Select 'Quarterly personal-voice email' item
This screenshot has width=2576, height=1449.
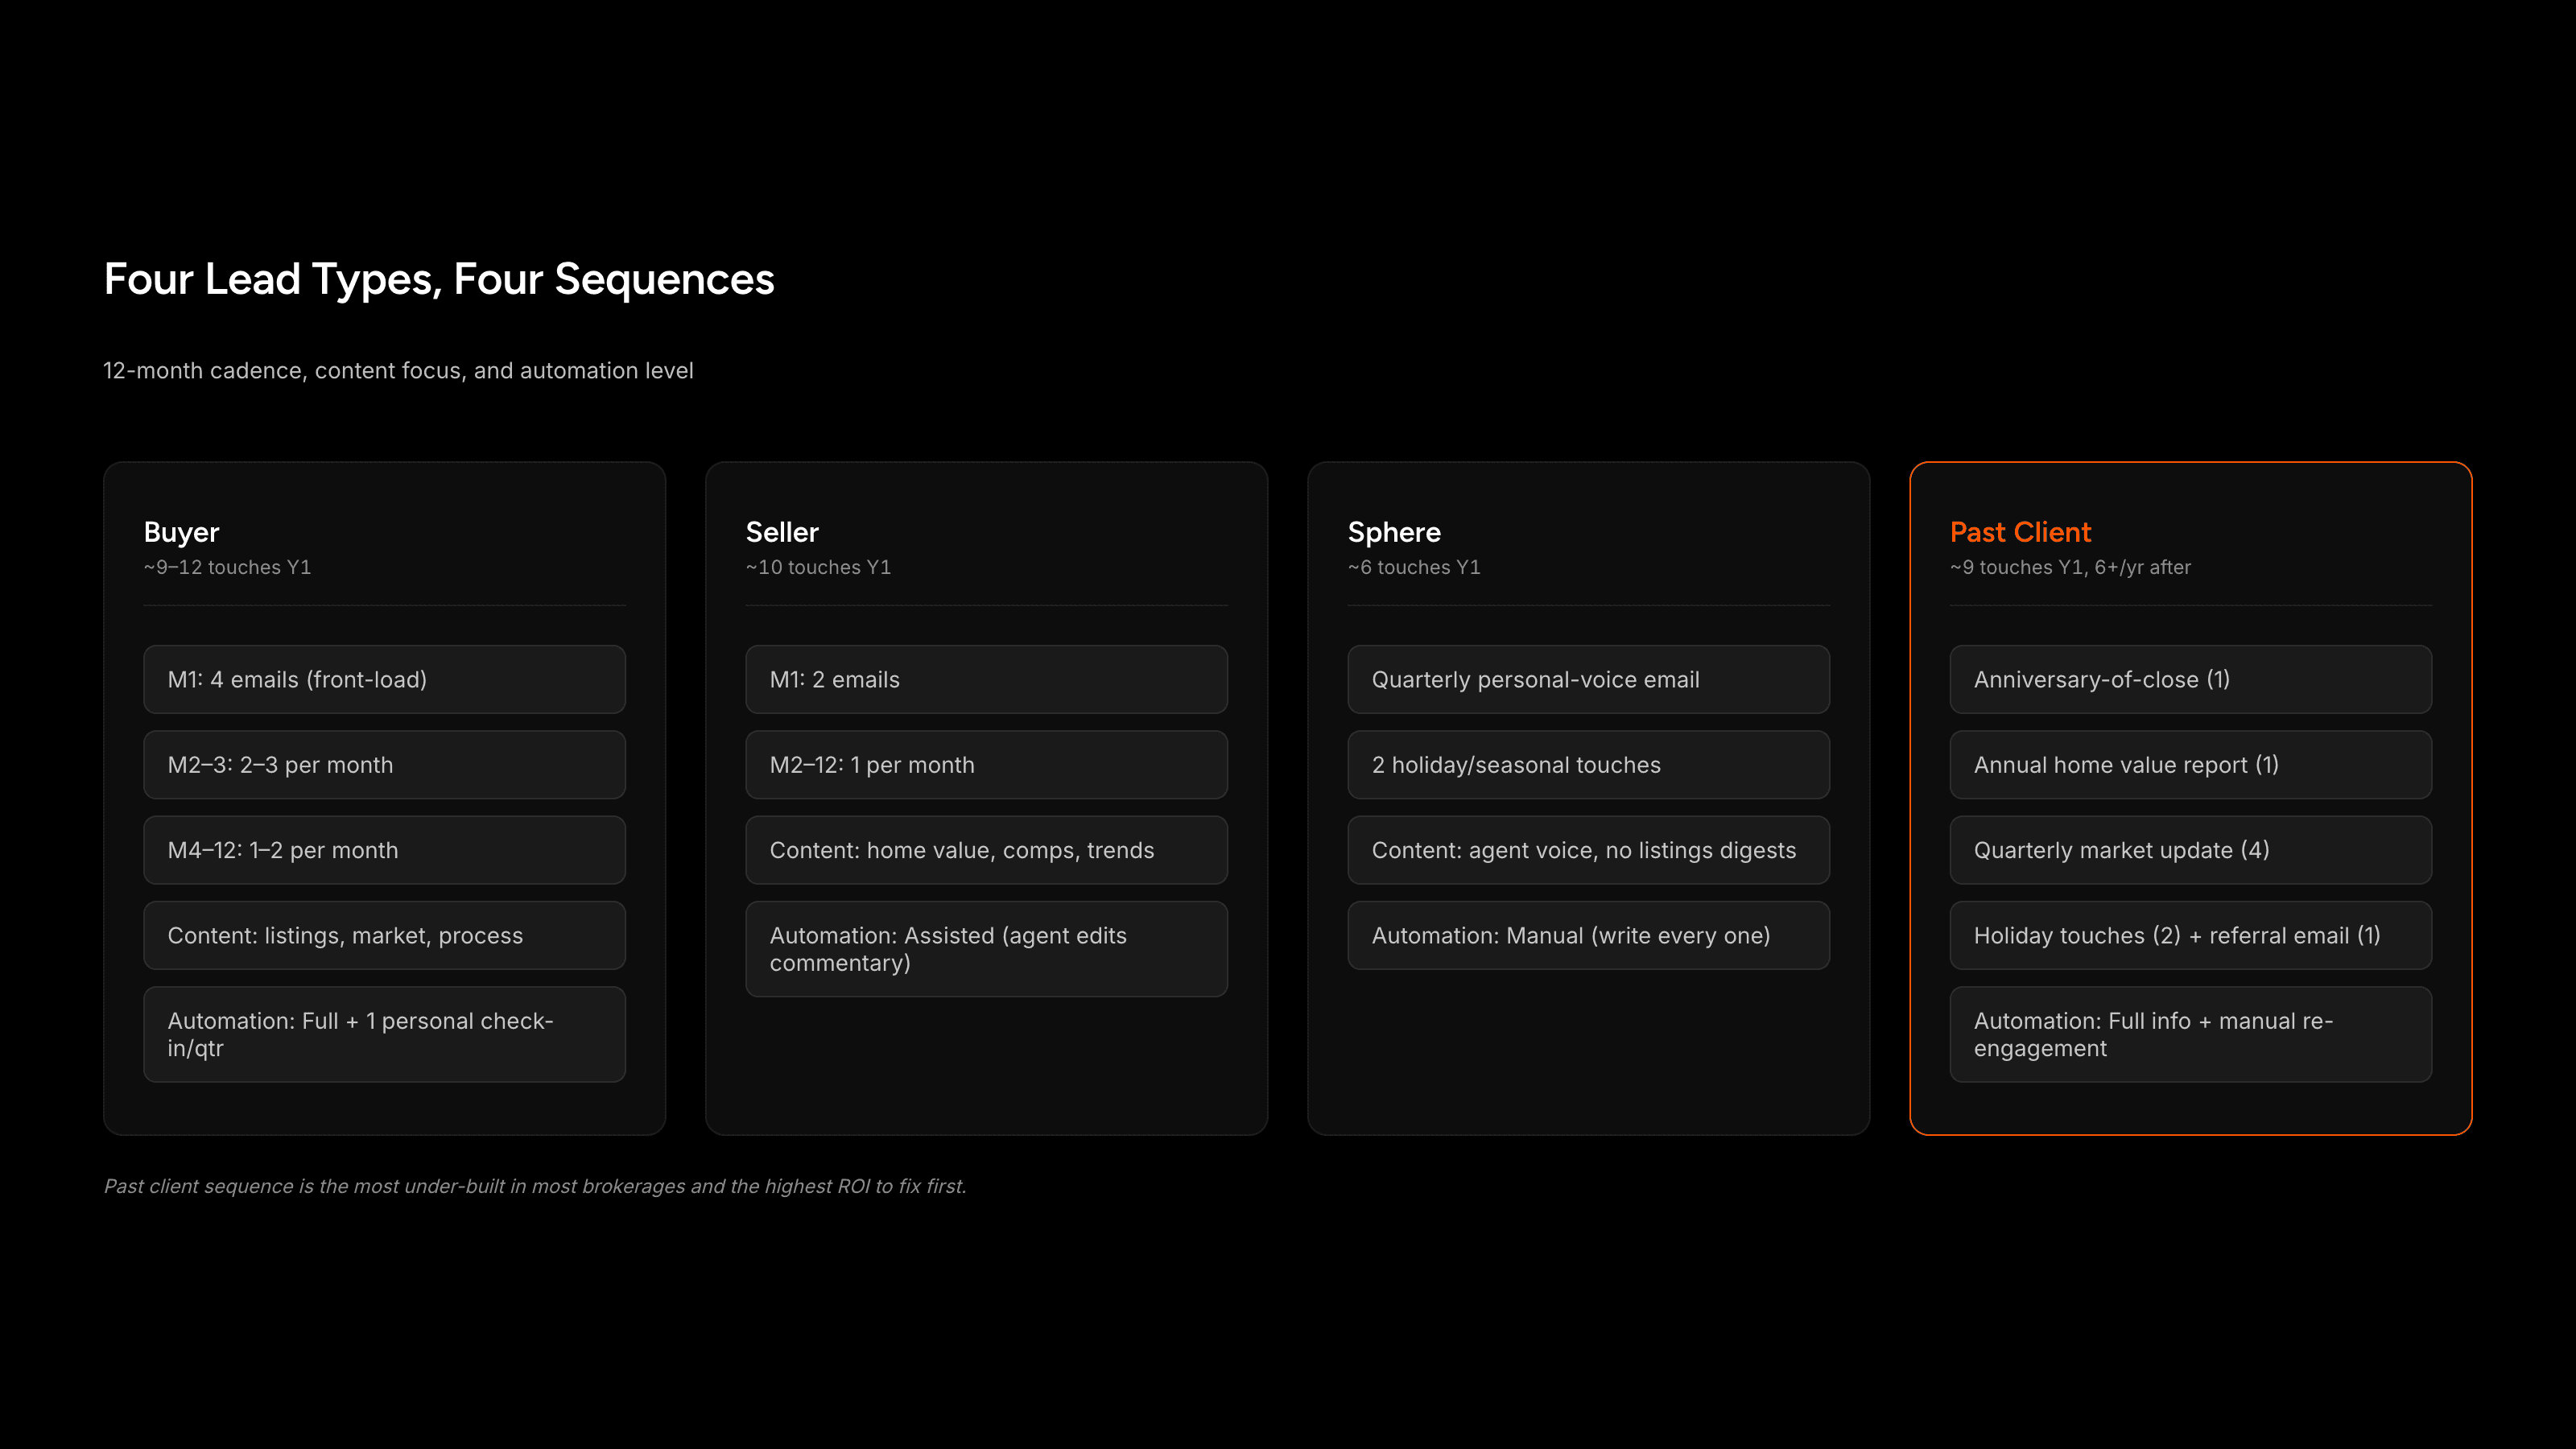coord(1589,679)
